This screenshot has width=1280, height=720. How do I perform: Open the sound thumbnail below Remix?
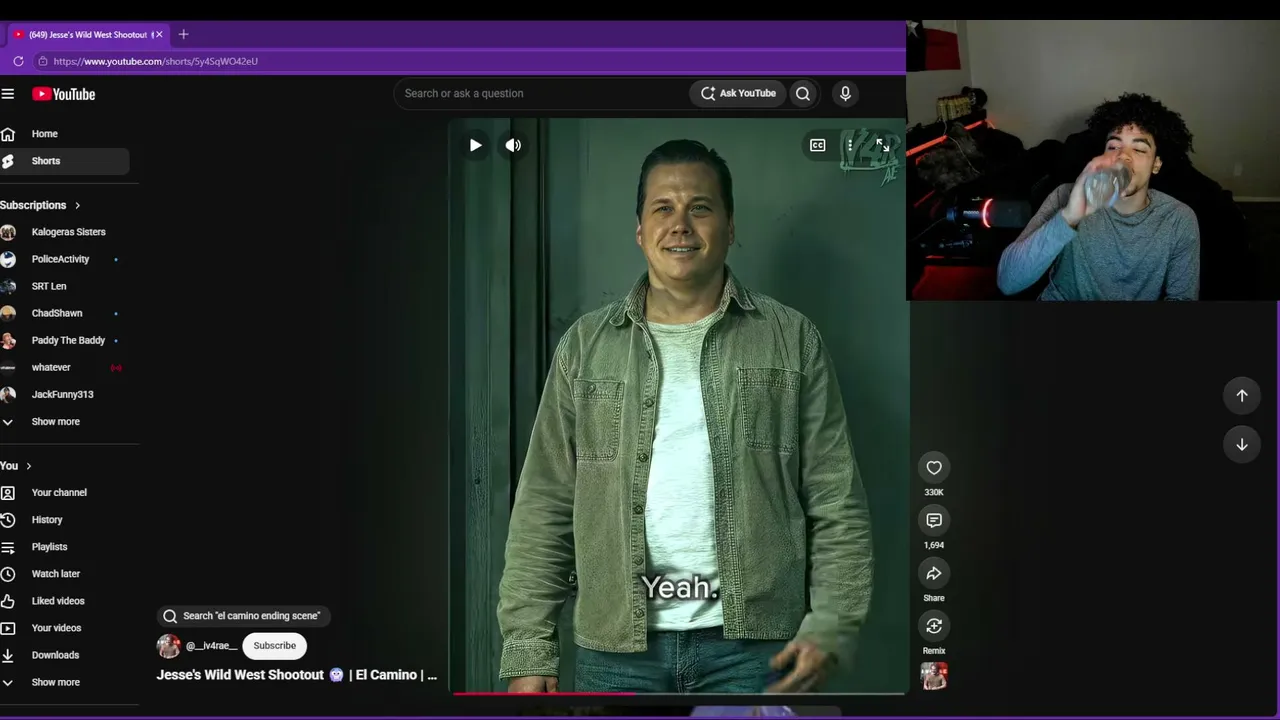click(934, 677)
